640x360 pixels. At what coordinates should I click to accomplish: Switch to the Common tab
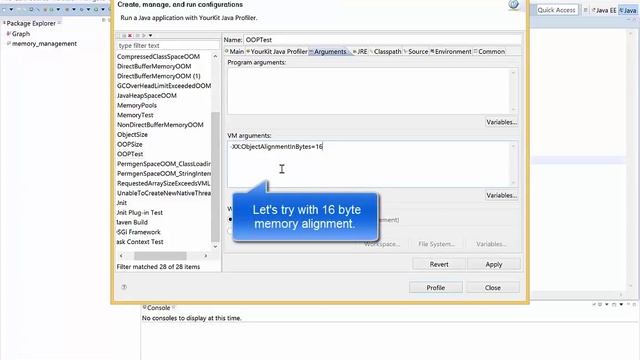click(489, 51)
